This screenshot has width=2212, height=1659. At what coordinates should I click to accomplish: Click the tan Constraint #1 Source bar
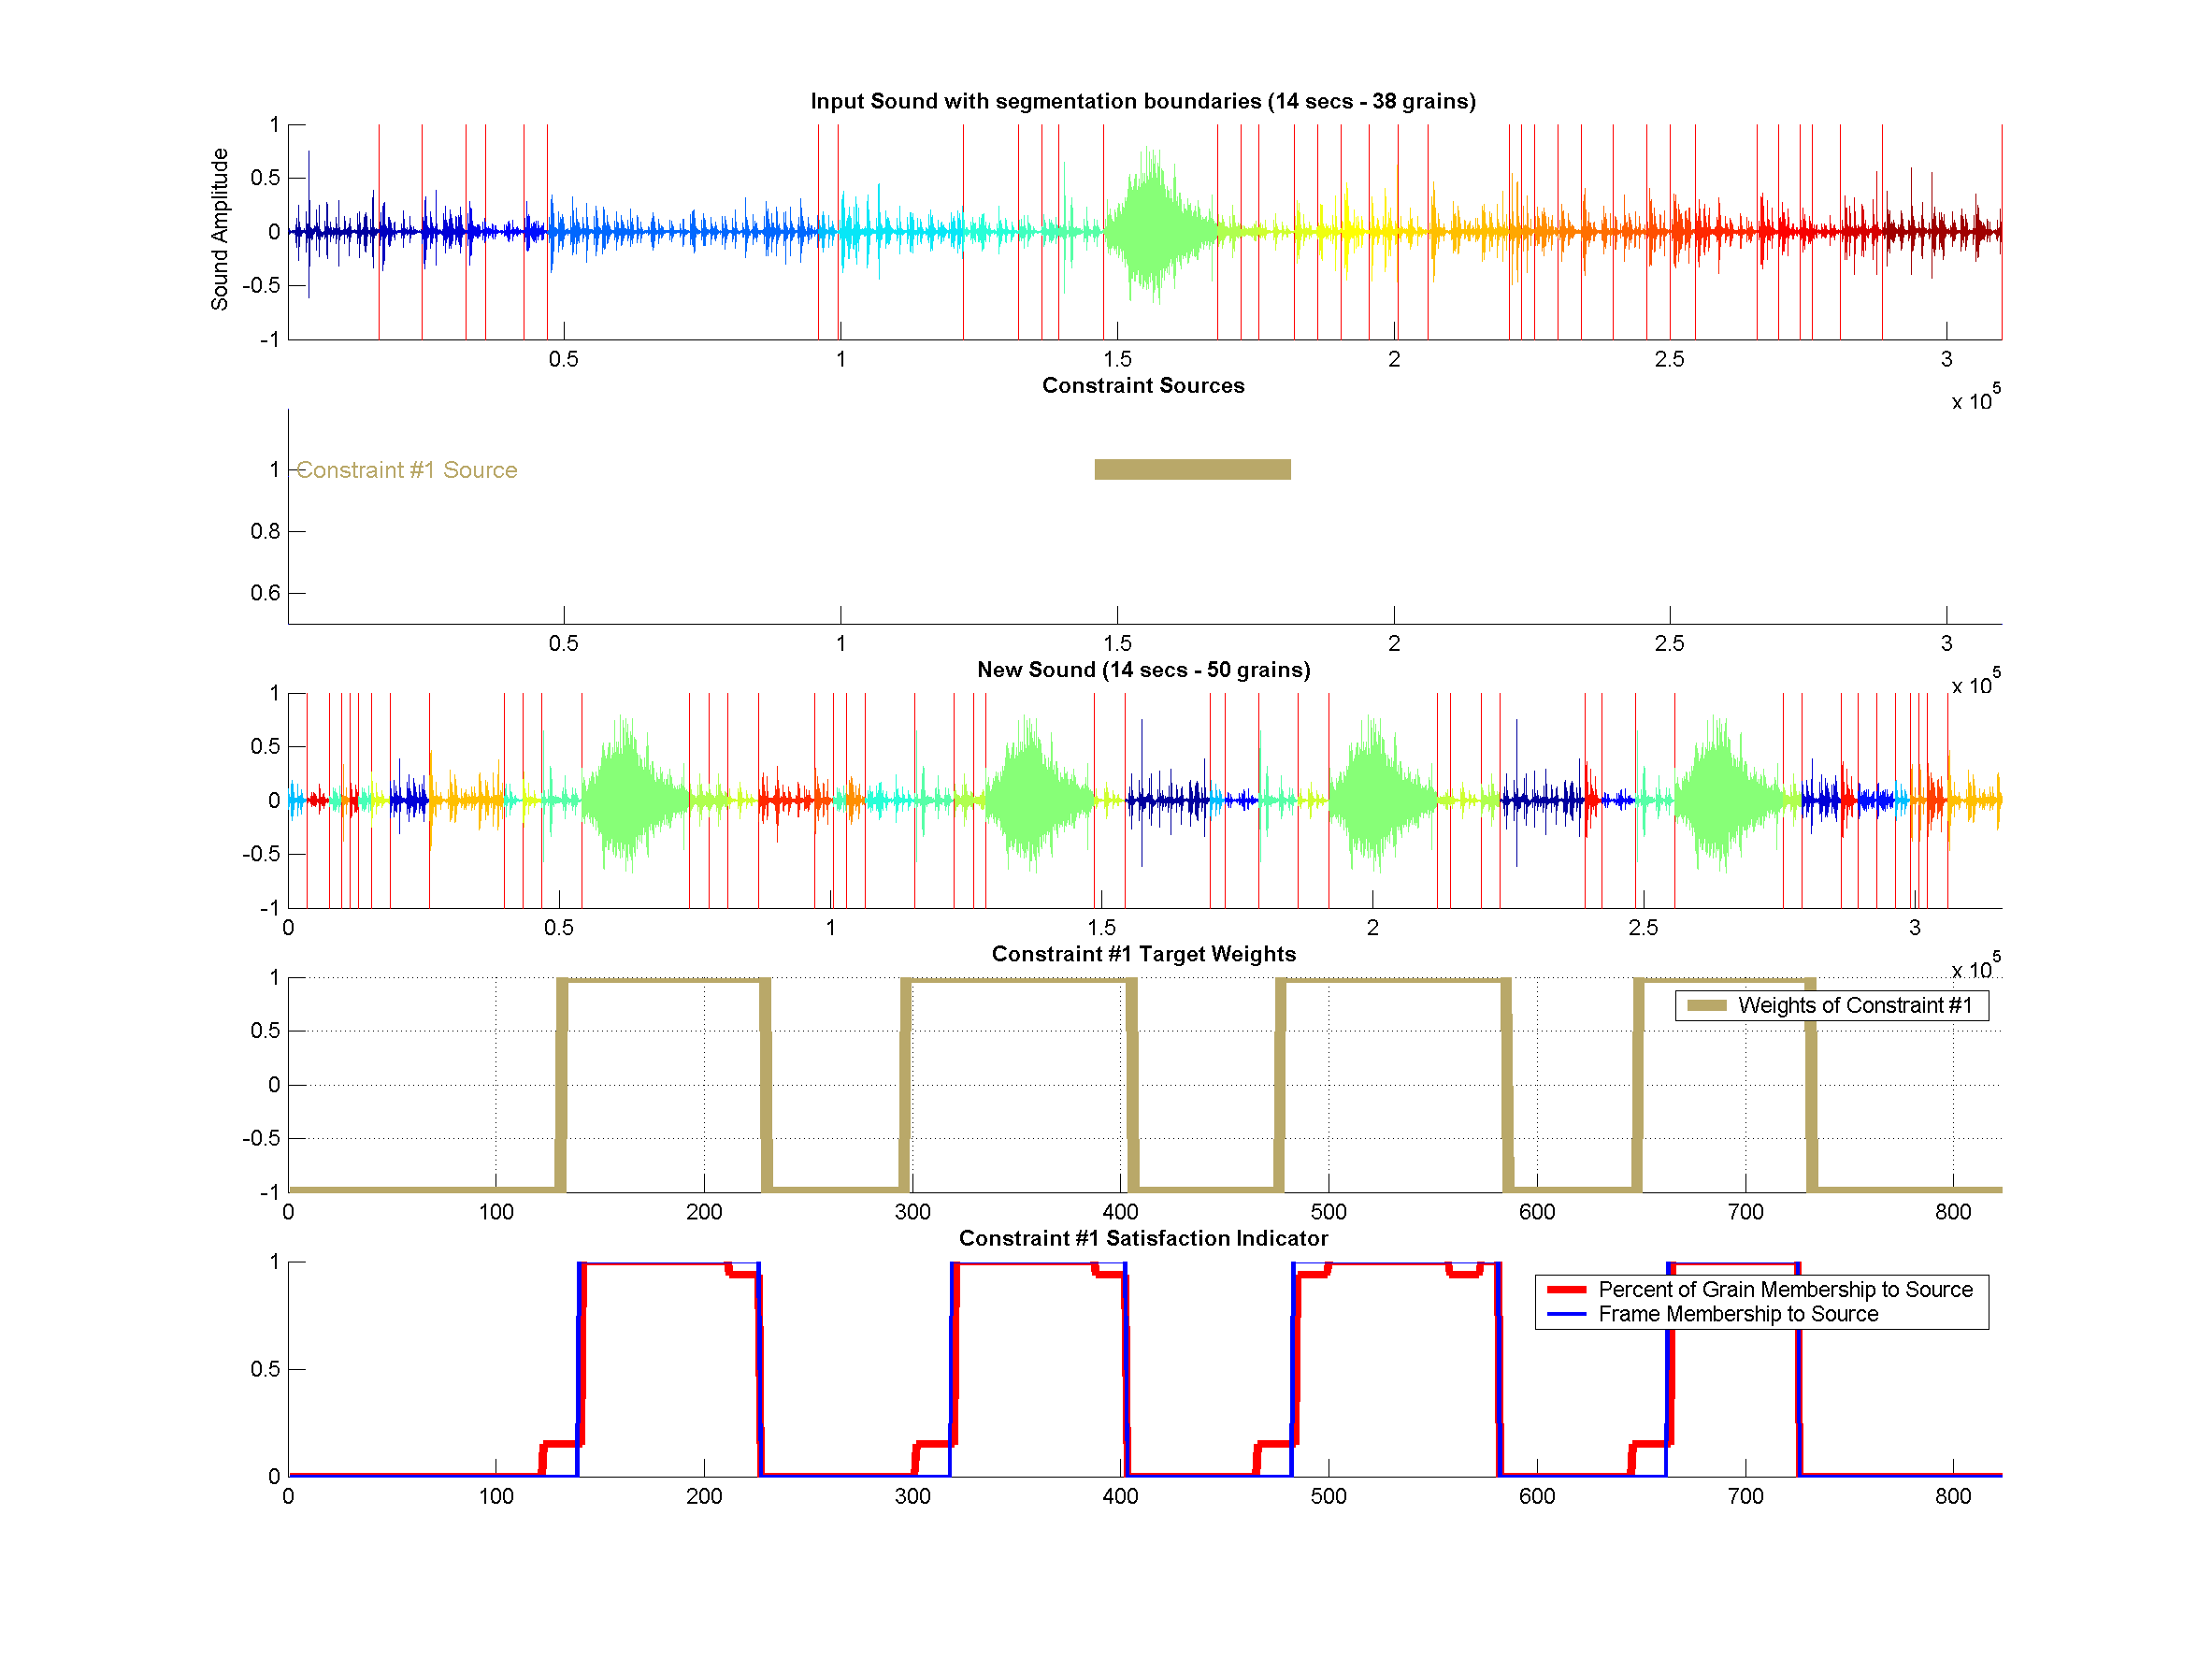(1191, 469)
